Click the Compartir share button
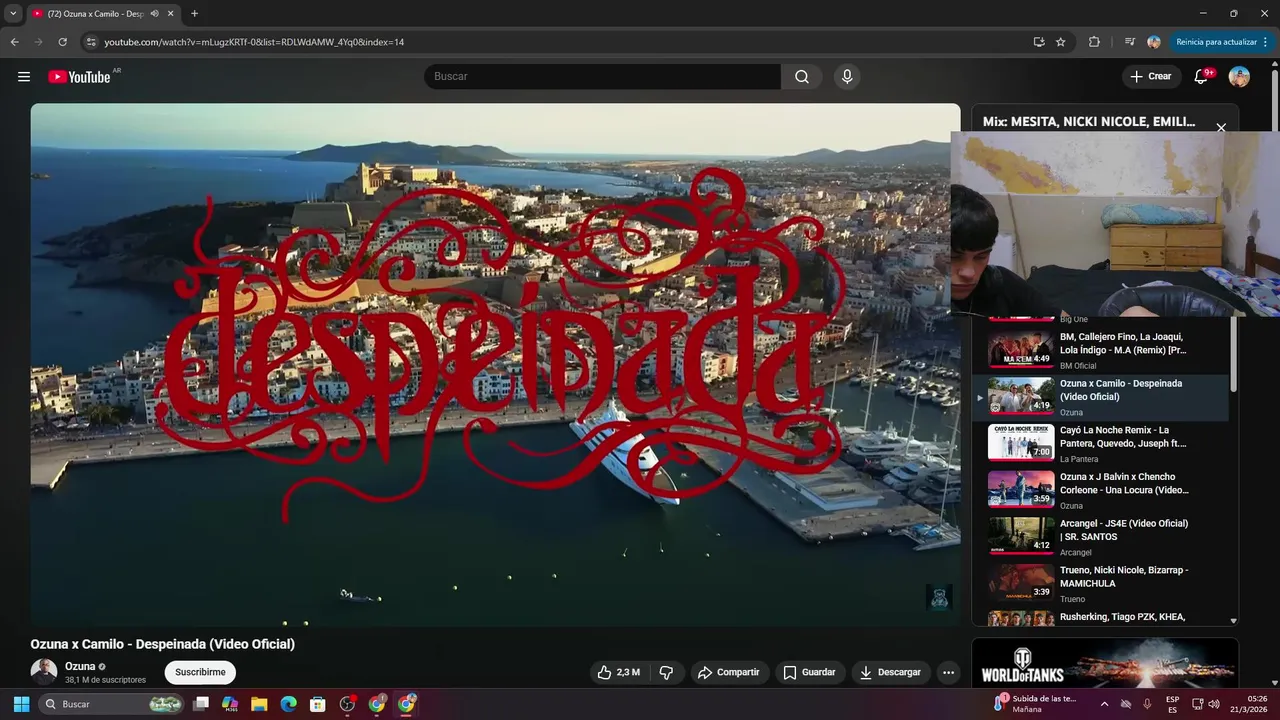 point(728,672)
